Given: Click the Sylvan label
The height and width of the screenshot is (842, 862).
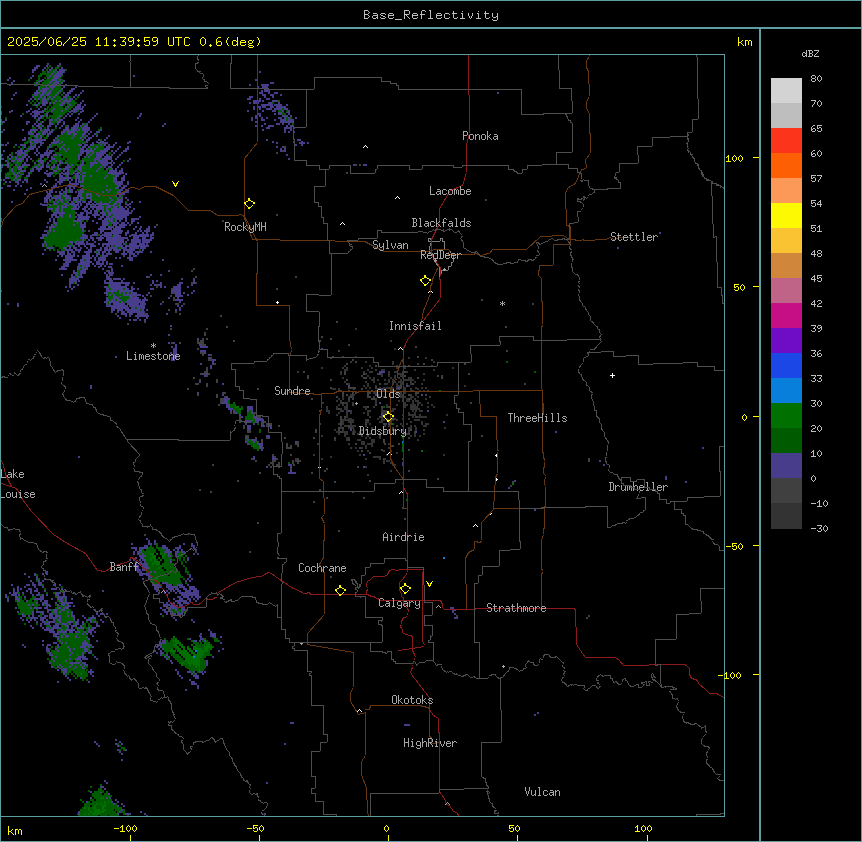Looking at the screenshot, I should click(390, 245).
